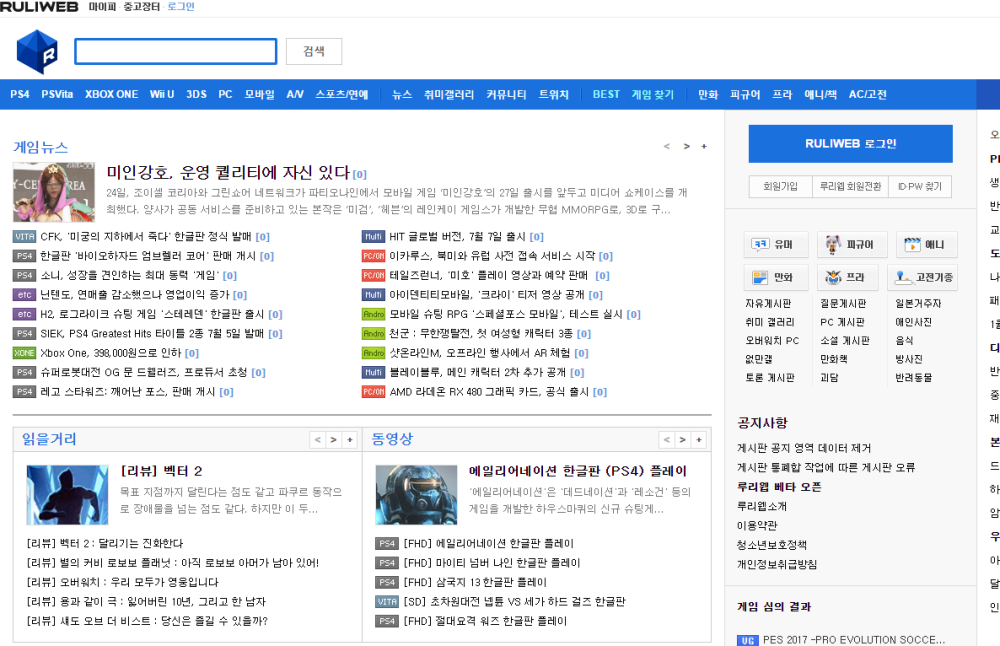Open the 프라 board icon button
Image resolution: width=1000 pixels, height=646 pixels.
coord(850,278)
